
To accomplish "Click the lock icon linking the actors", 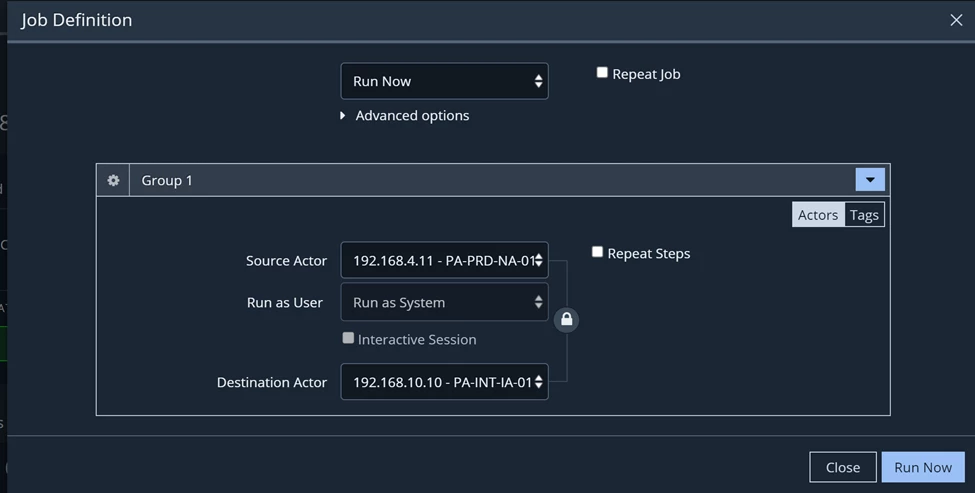I will pos(566,320).
